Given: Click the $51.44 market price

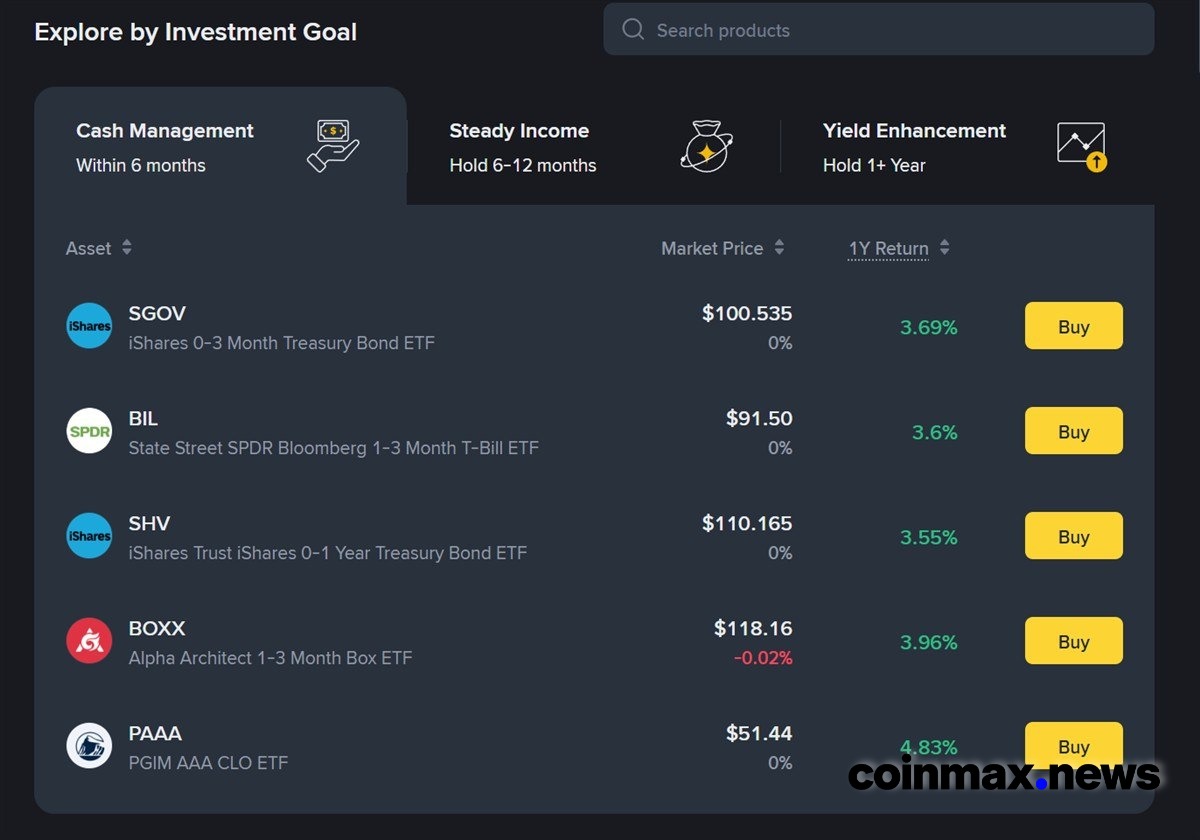Looking at the screenshot, I should point(759,733).
